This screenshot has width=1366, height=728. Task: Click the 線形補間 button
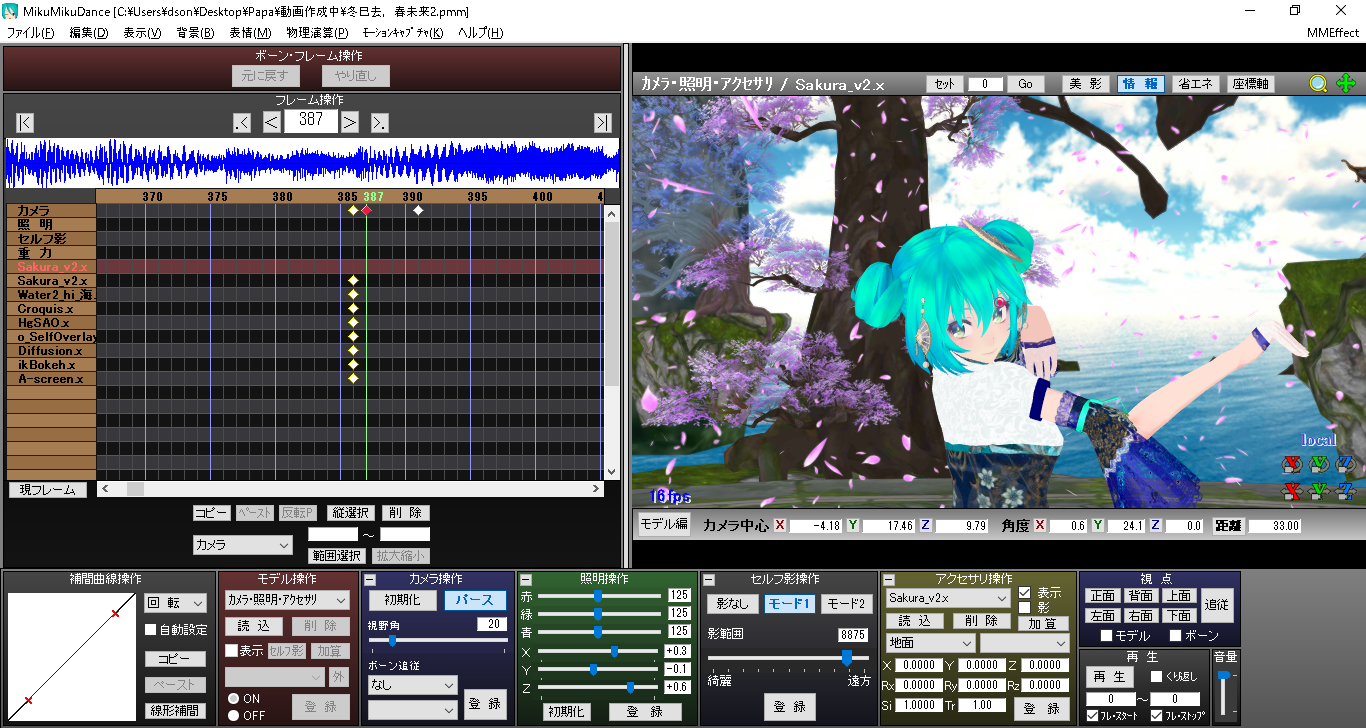pos(175,711)
